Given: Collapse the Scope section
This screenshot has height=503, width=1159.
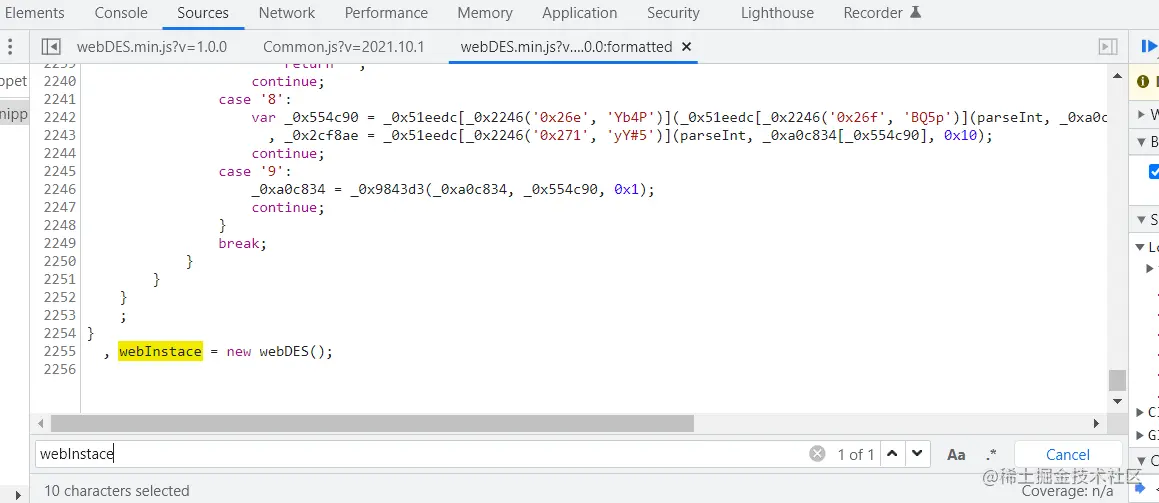Looking at the screenshot, I should tap(1140, 219).
